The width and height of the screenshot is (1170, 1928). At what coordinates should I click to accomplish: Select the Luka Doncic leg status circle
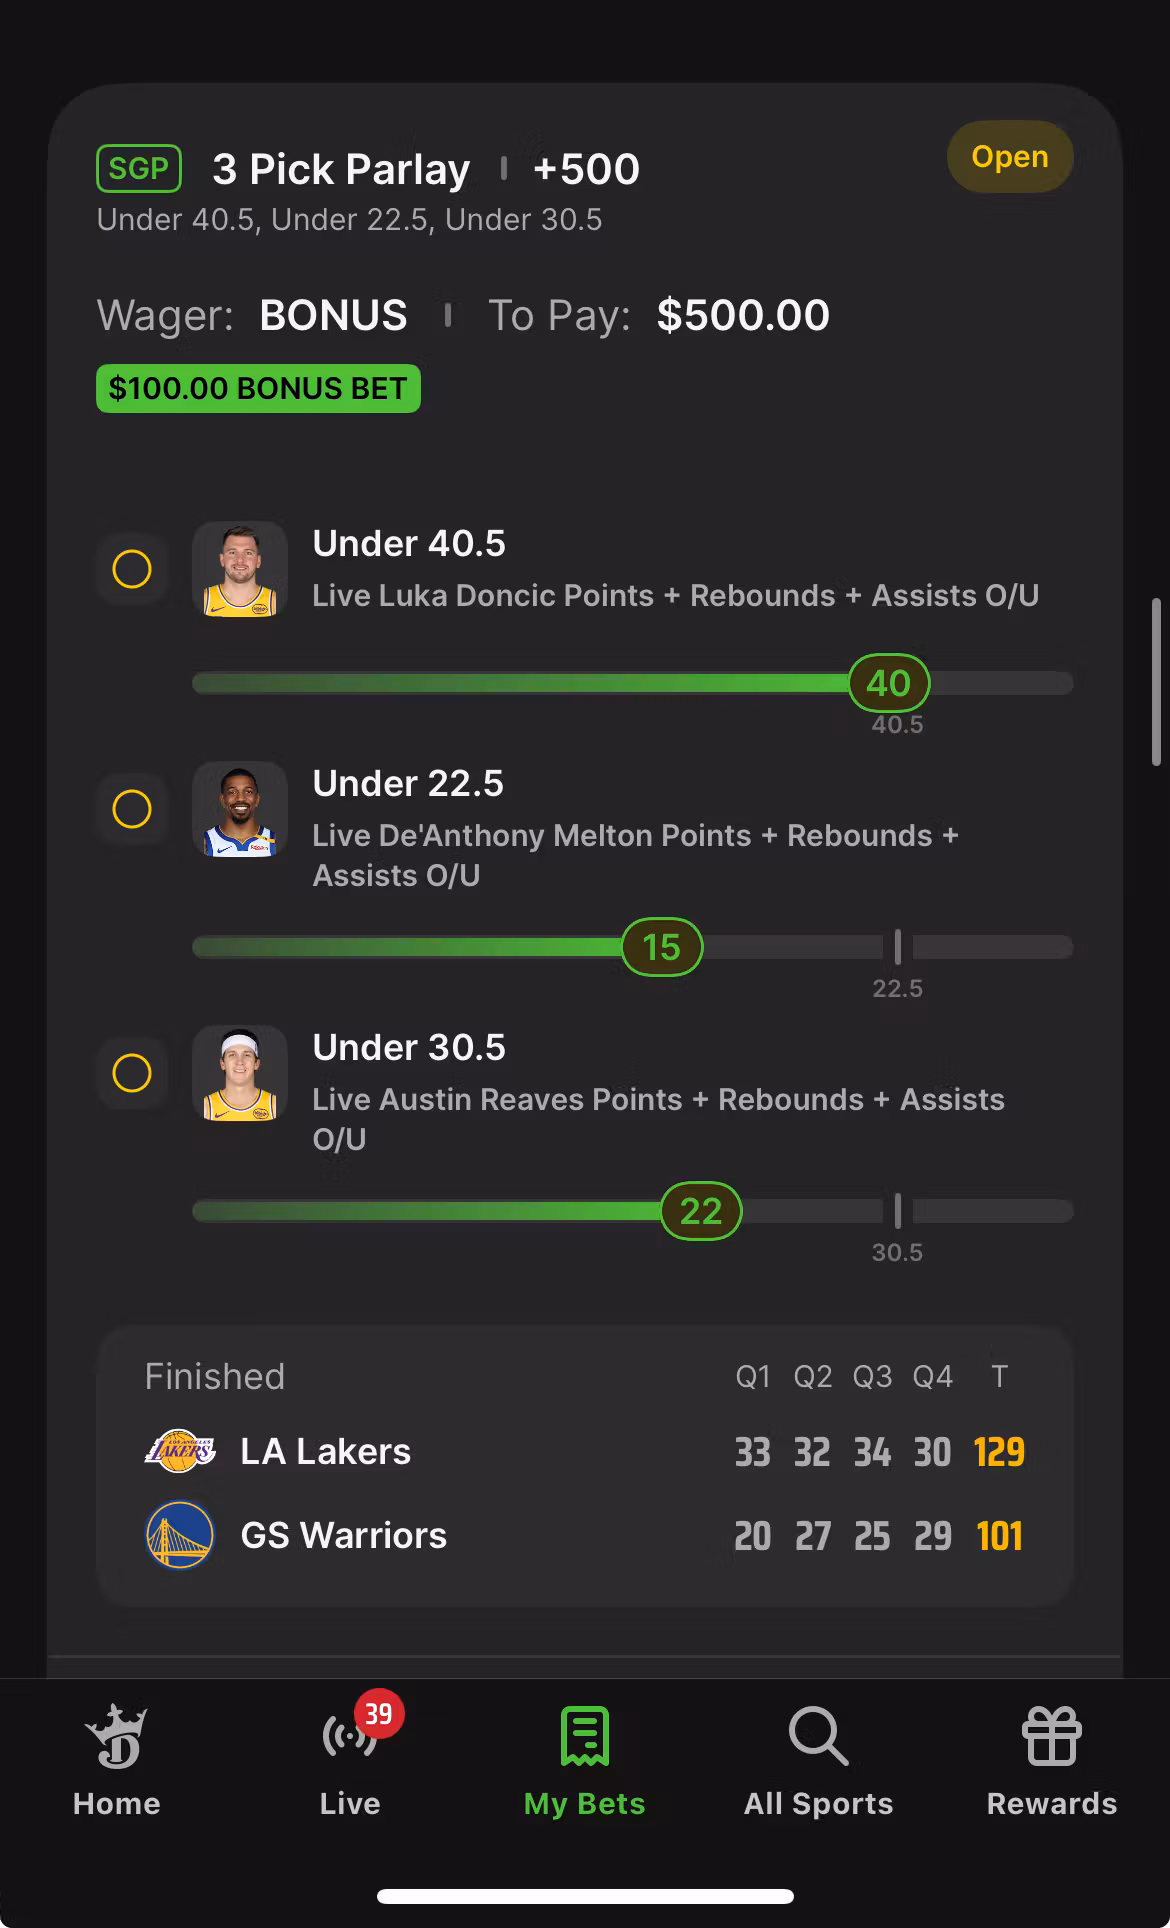coord(132,569)
